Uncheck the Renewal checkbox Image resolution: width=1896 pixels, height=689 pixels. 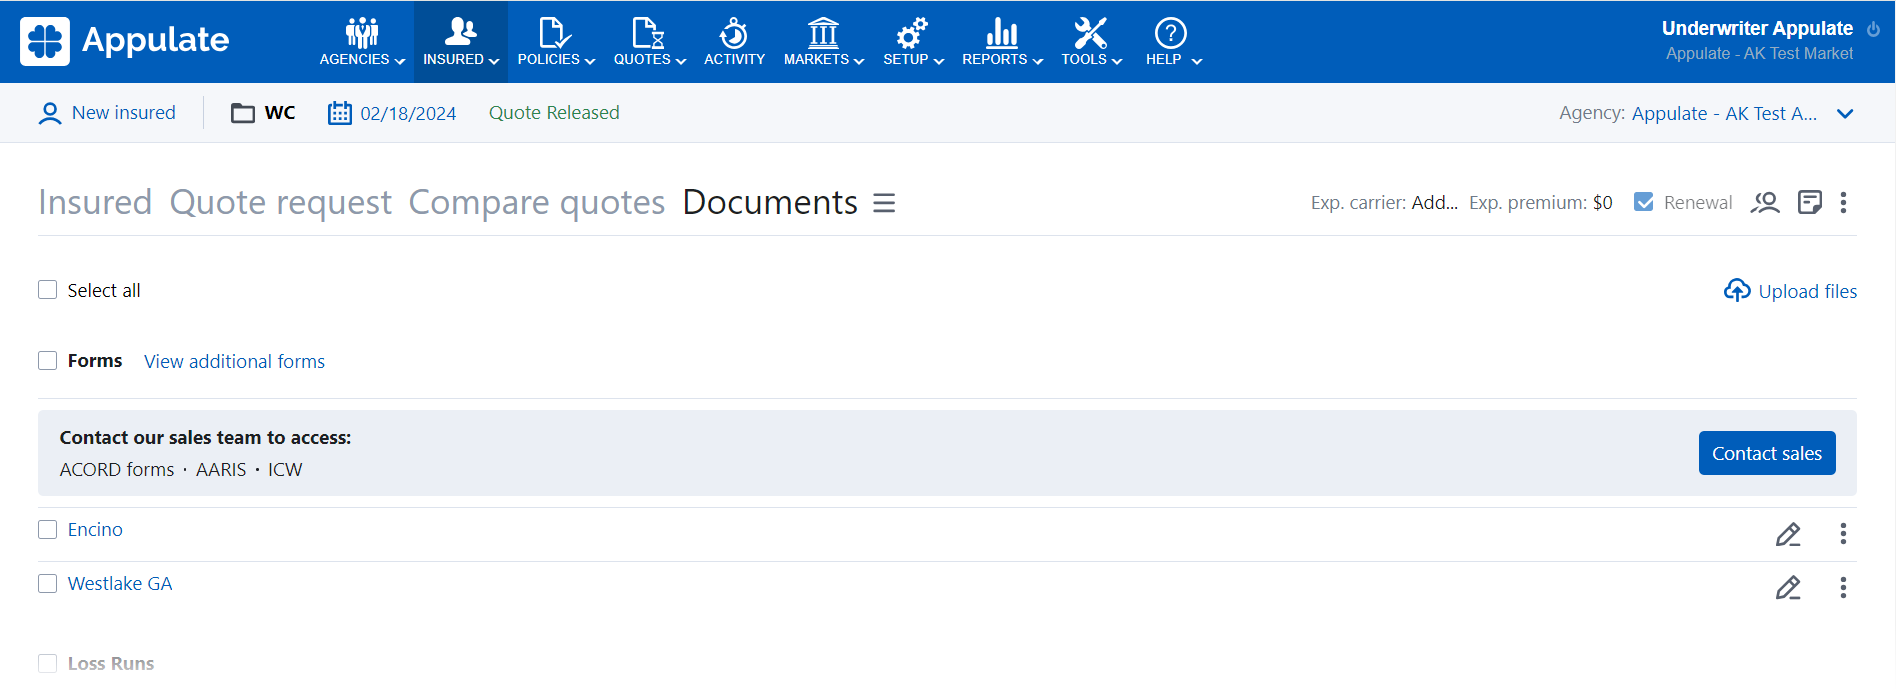[1643, 202]
